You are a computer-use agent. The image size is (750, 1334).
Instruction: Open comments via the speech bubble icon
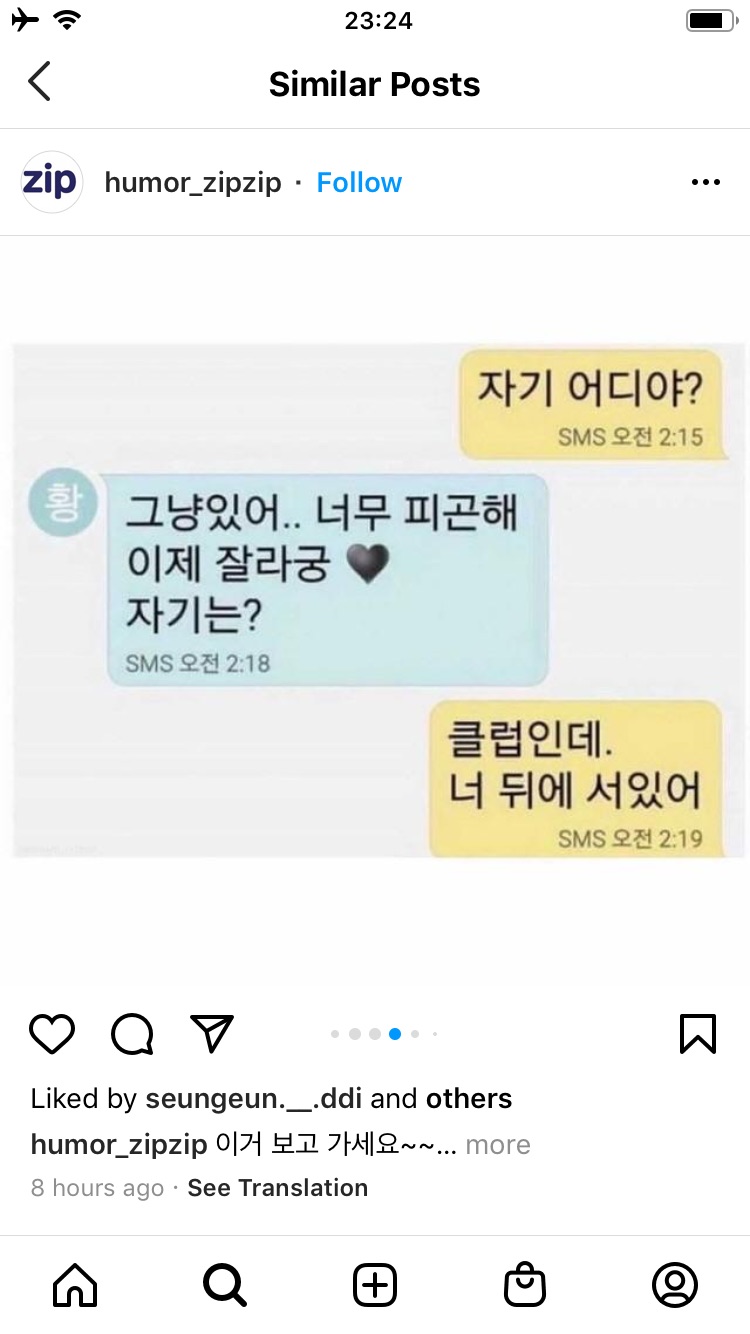point(132,1034)
